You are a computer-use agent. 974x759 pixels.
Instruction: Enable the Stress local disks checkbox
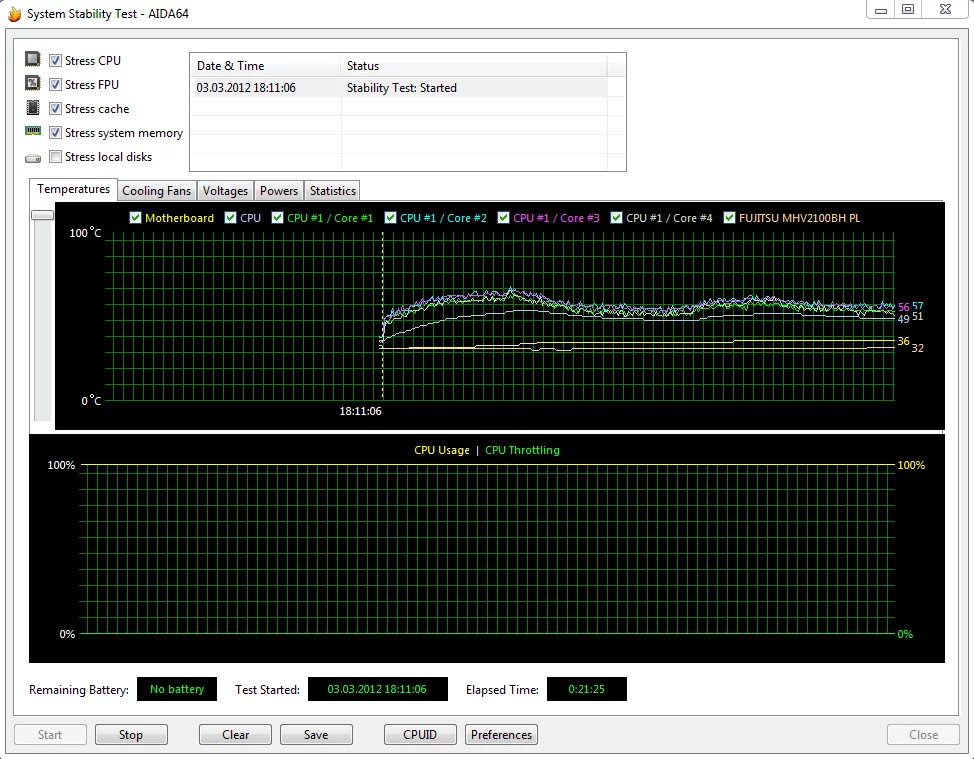click(56, 157)
